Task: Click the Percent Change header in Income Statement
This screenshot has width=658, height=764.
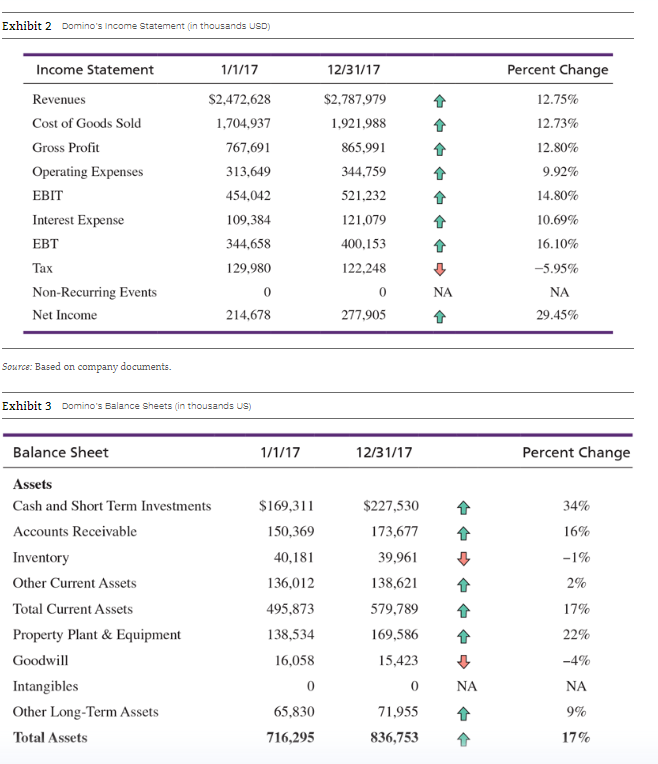Action: coord(558,70)
